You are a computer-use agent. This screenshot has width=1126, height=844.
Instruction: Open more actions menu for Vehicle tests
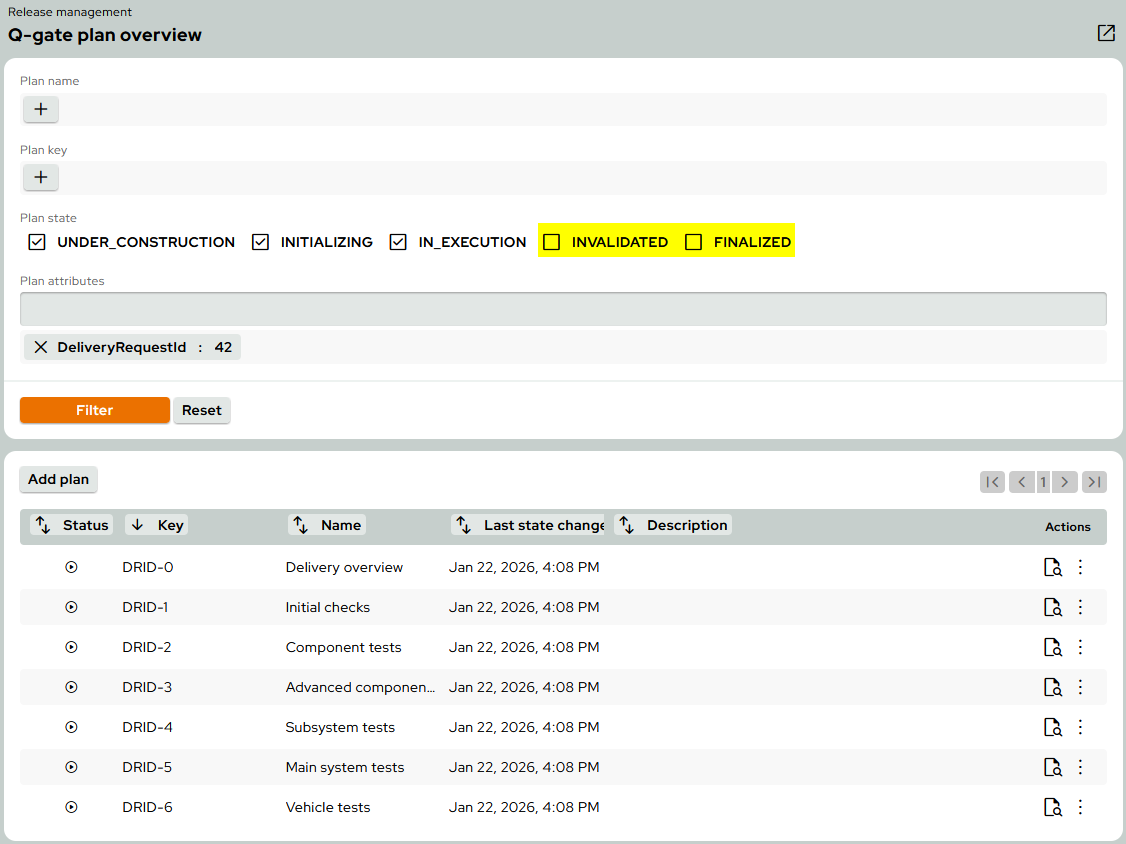coord(1080,807)
